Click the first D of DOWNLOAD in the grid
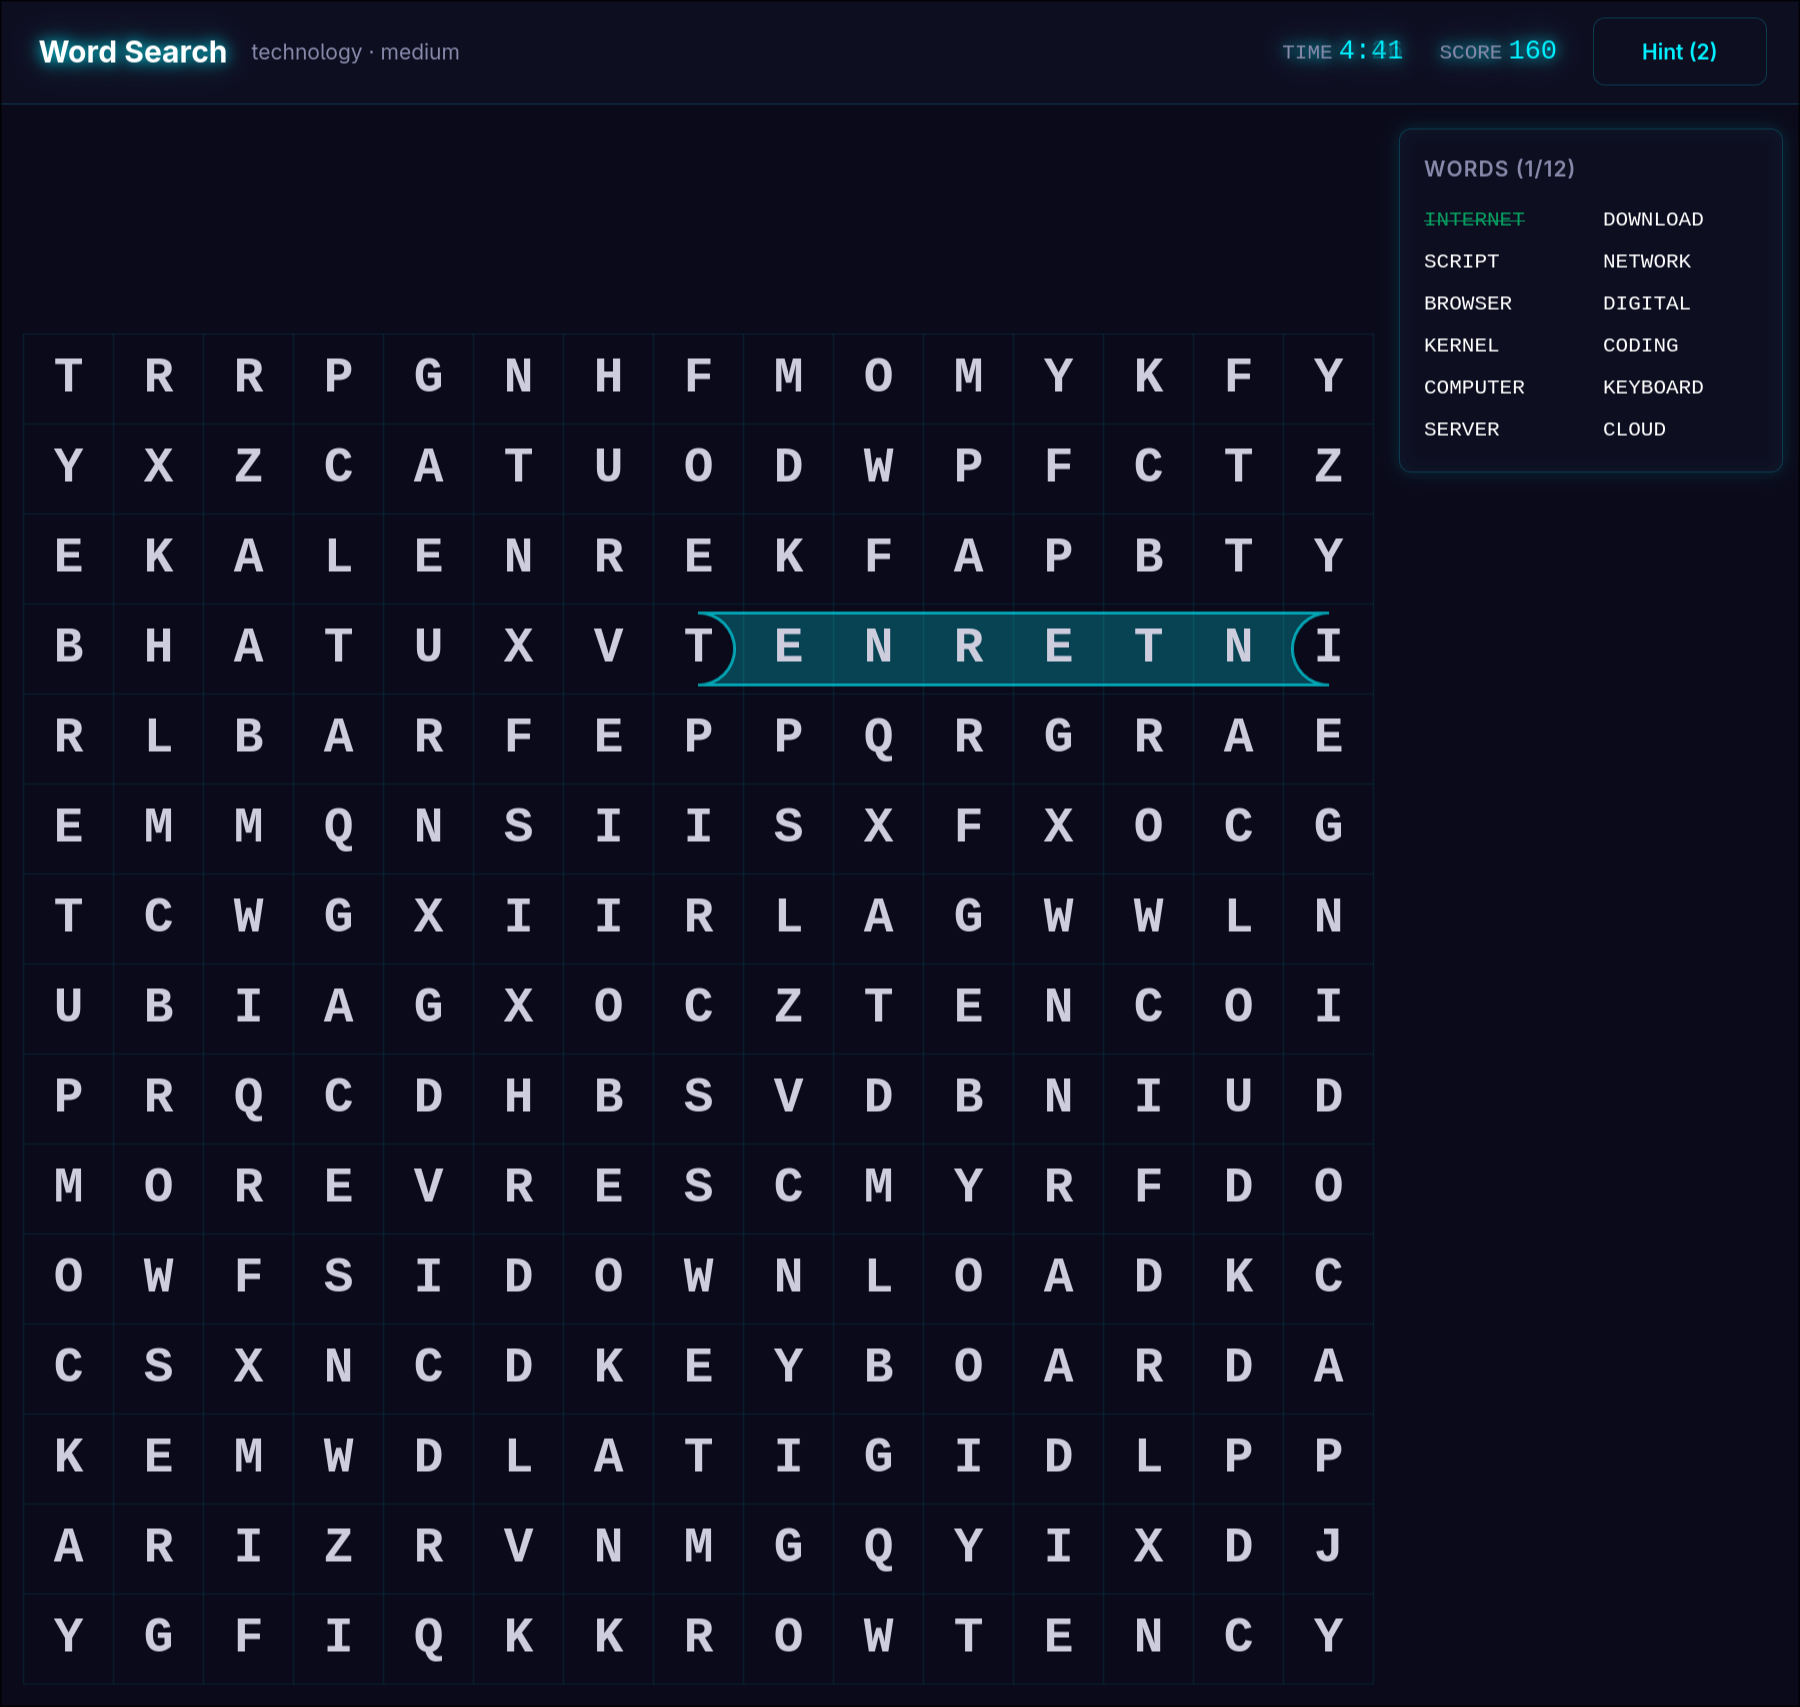This screenshot has width=1800, height=1707. coord(519,1277)
